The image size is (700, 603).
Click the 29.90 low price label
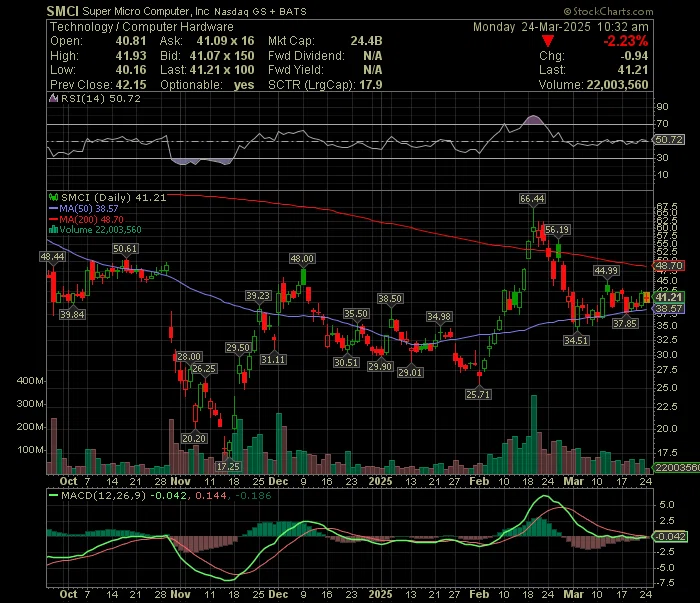(x=380, y=366)
